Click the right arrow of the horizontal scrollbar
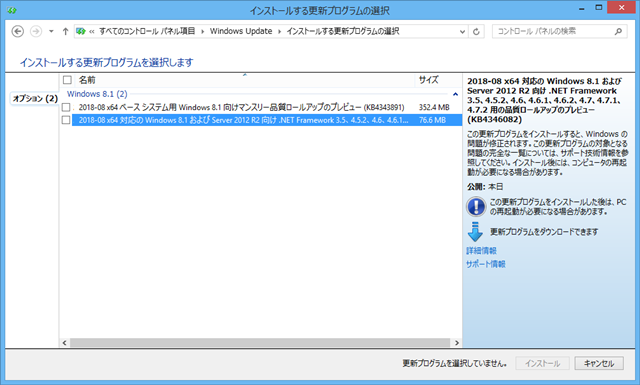 (457, 343)
